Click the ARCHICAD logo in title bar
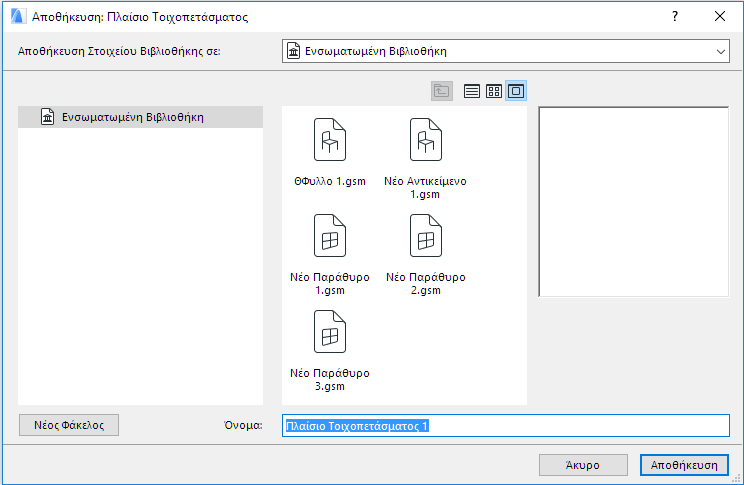Image resolution: width=744 pixels, height=485 pixels. click(x=17, y=17)
